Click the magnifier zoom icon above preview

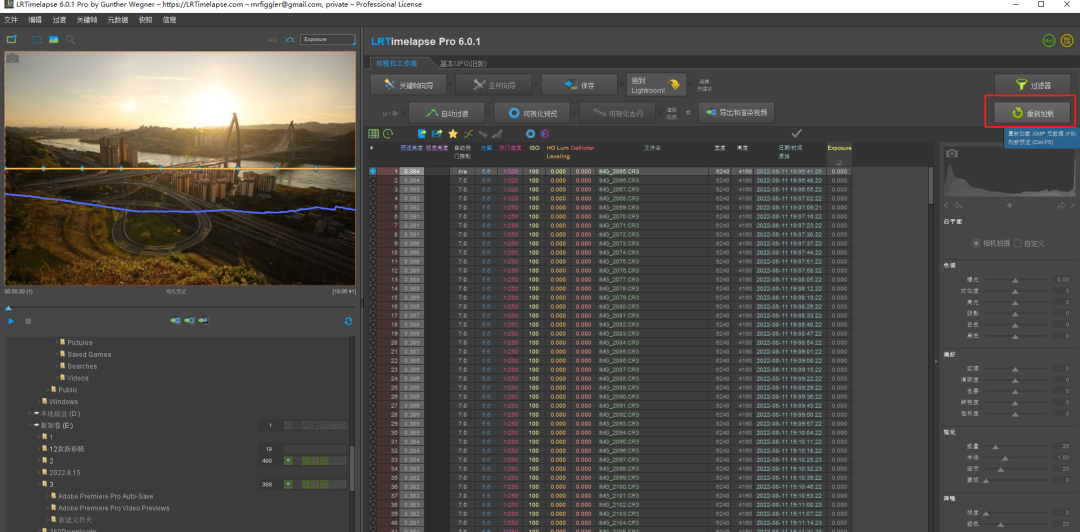(x=70, y=40)
